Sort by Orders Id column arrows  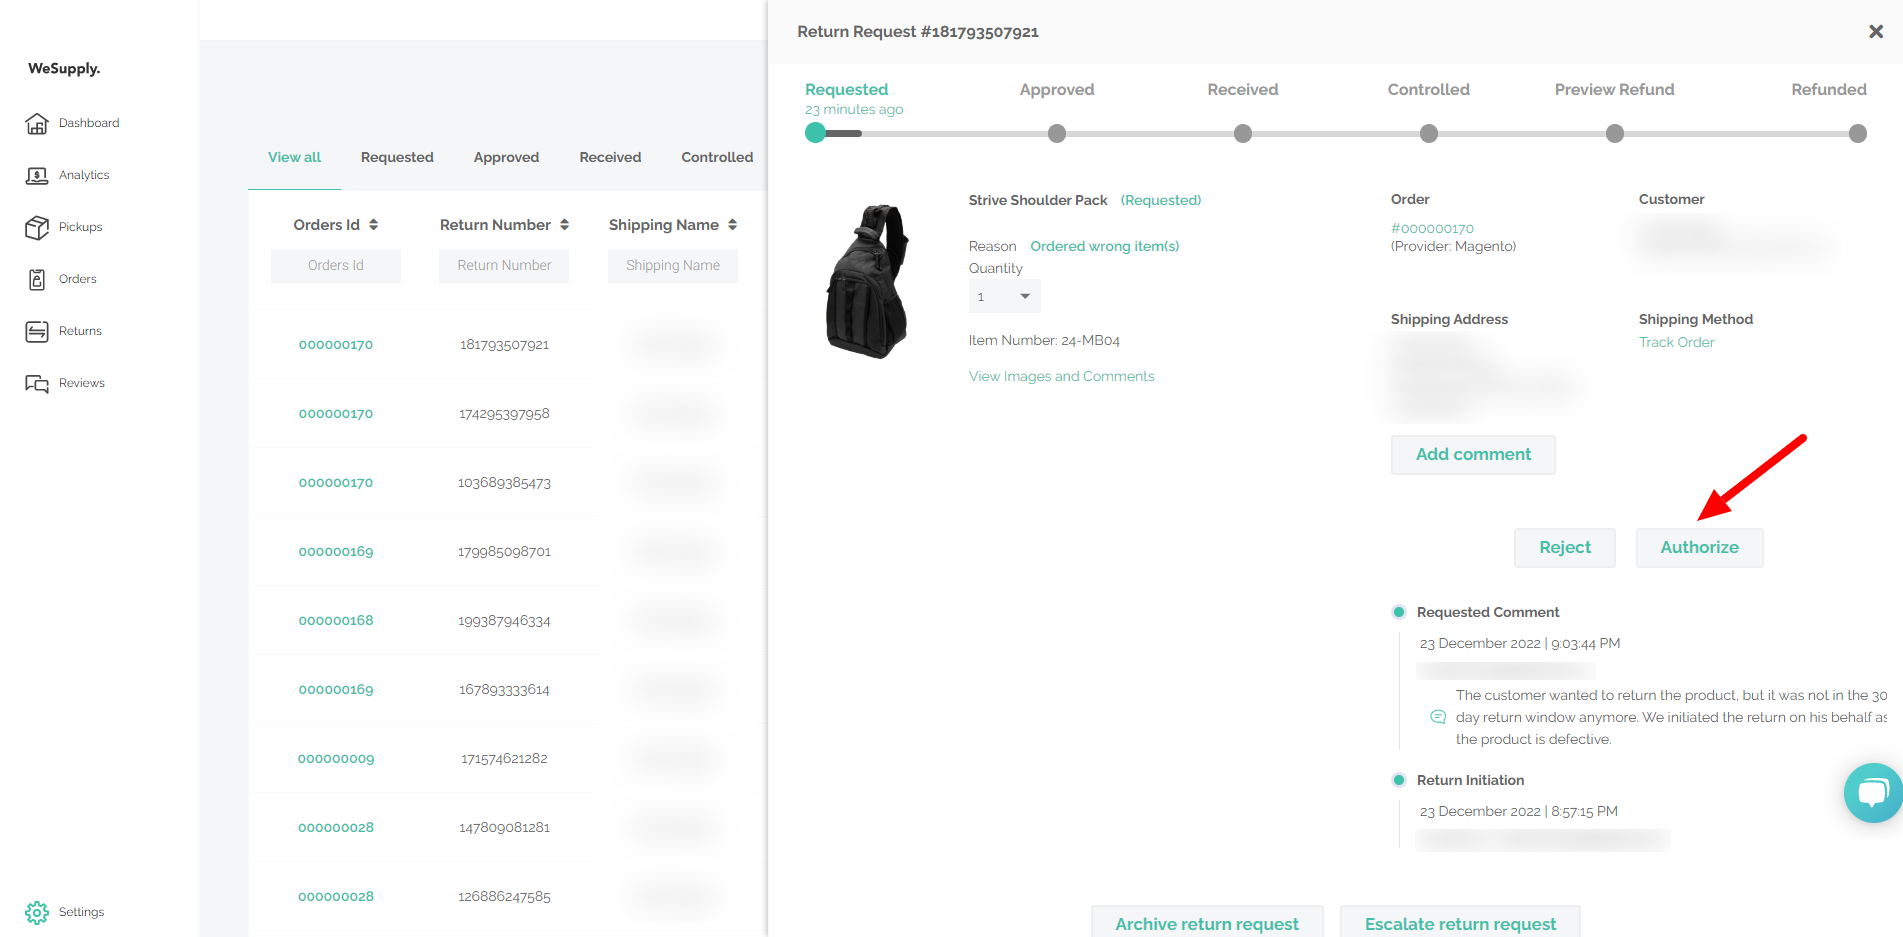374,225
